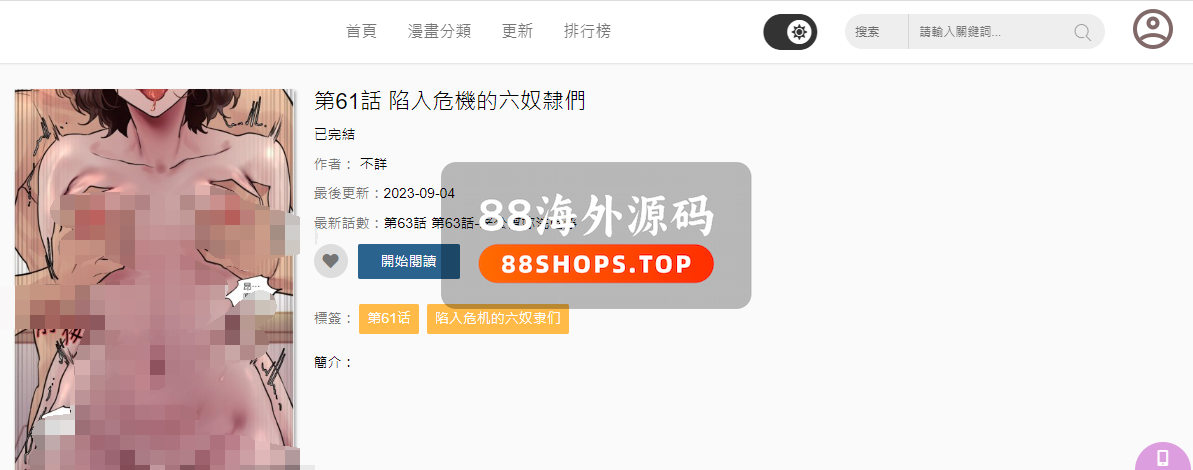Click the sun icon inside theme switch
Image resolution: width=1193 pixels, height=470 pixels.
coord(800,32)
